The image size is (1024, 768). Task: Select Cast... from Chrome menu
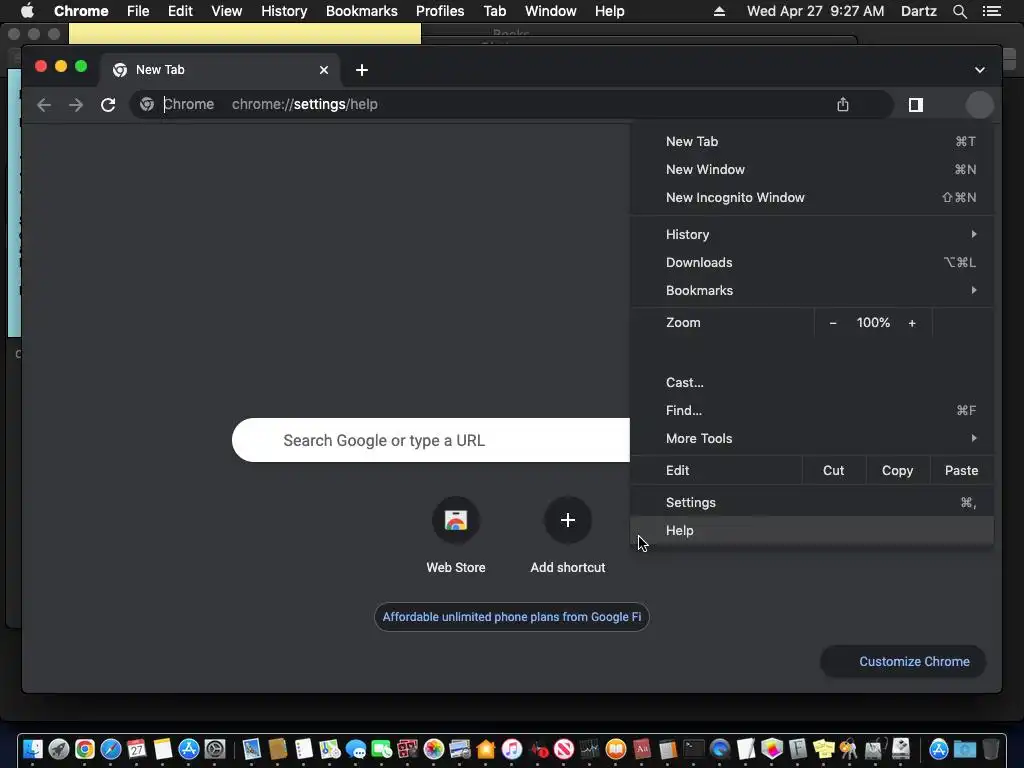tap(812, 383)
